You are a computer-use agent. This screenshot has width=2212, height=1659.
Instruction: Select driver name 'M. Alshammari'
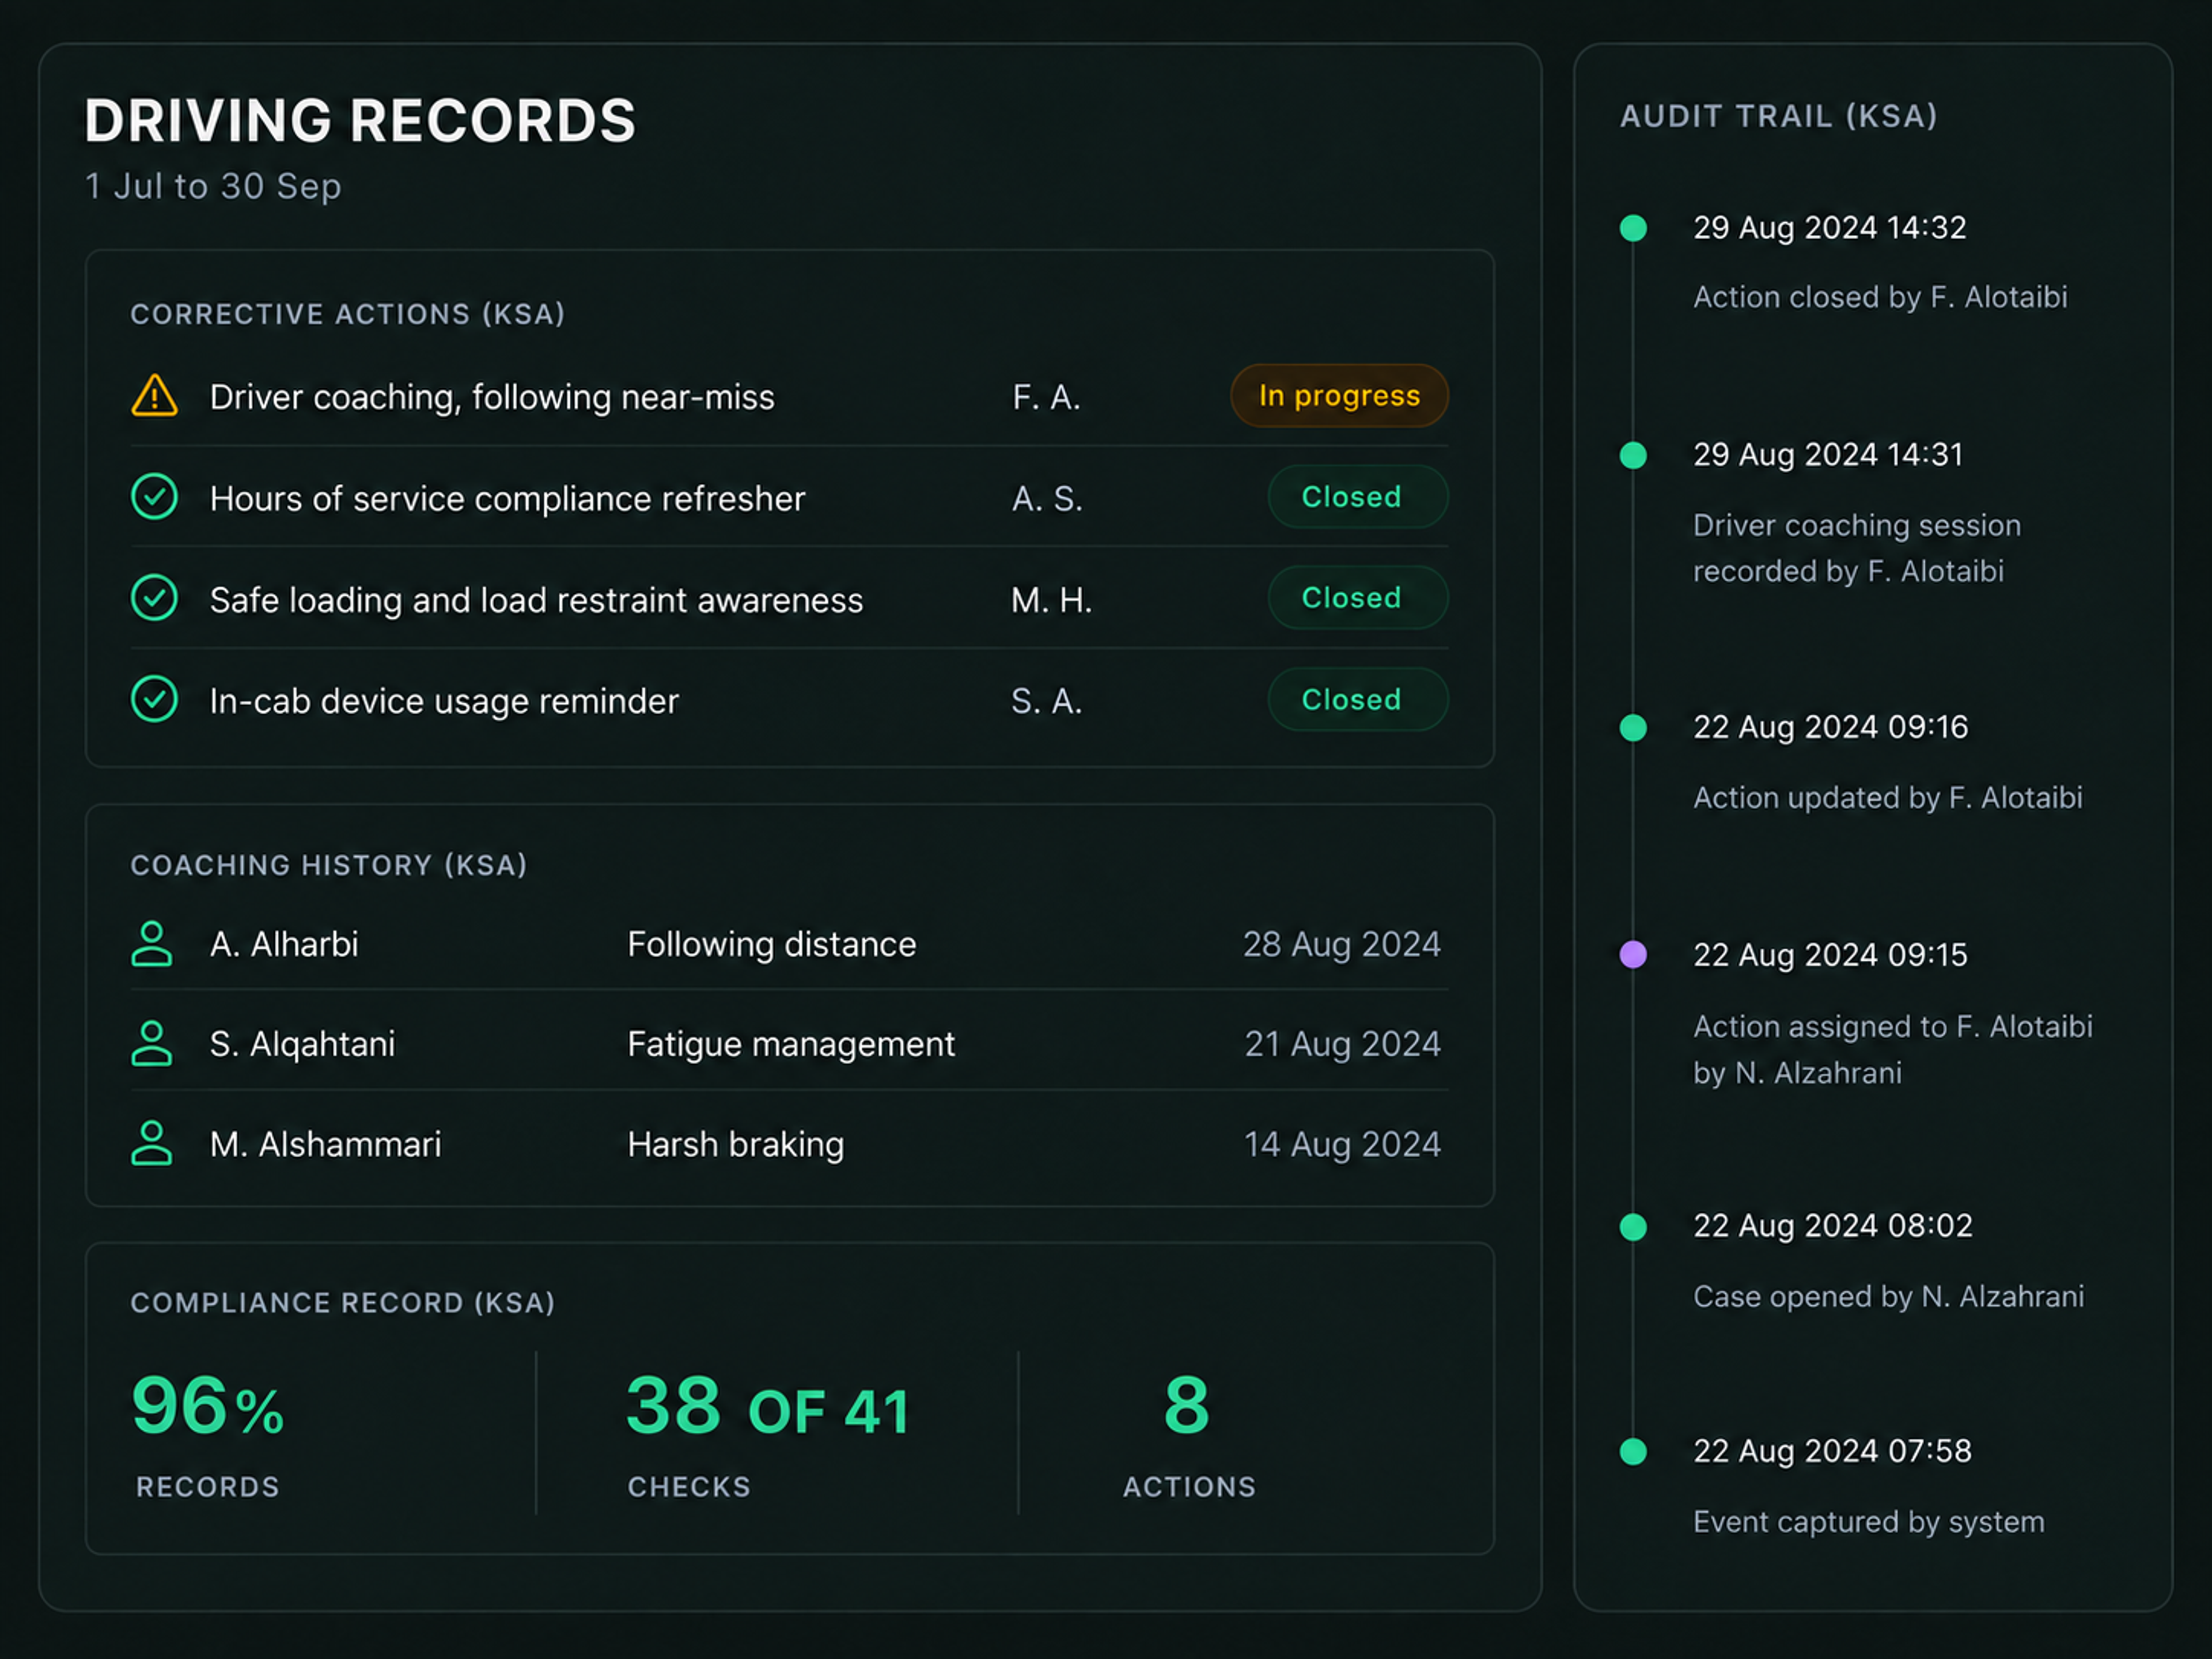point(325,1144)
